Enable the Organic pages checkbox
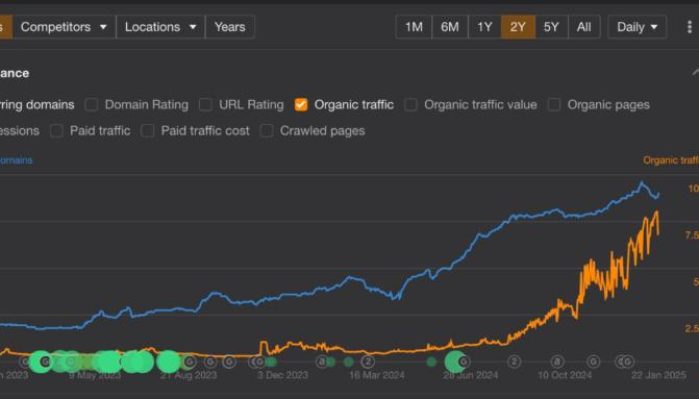The height and width of the screenshot is (399, 699). (x=554, y=105)
